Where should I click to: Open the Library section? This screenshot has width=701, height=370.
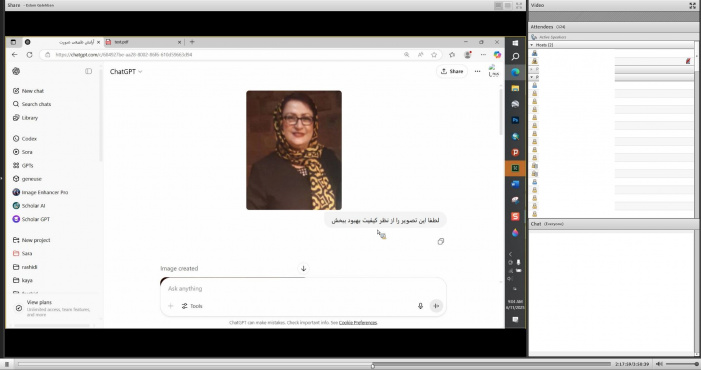click(25, 118)
